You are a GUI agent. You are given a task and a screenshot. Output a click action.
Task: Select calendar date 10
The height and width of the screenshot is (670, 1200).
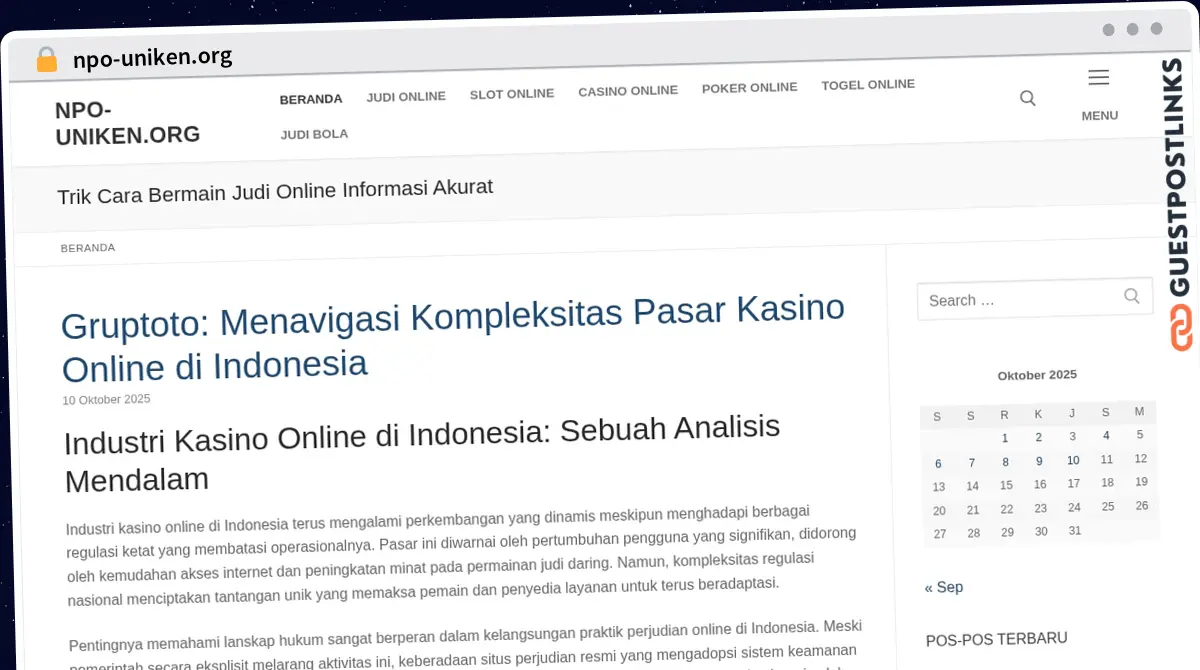click(1073, 460)
